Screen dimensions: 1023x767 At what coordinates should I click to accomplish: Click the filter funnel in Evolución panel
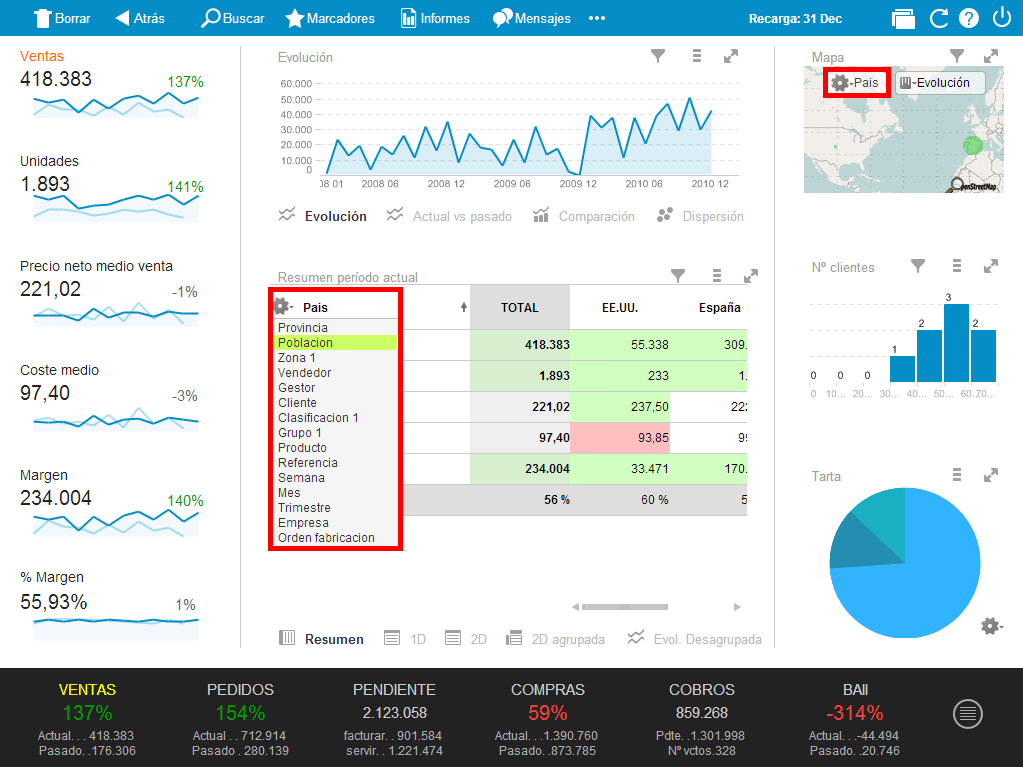pyautogui.click(x=657, y=57)
